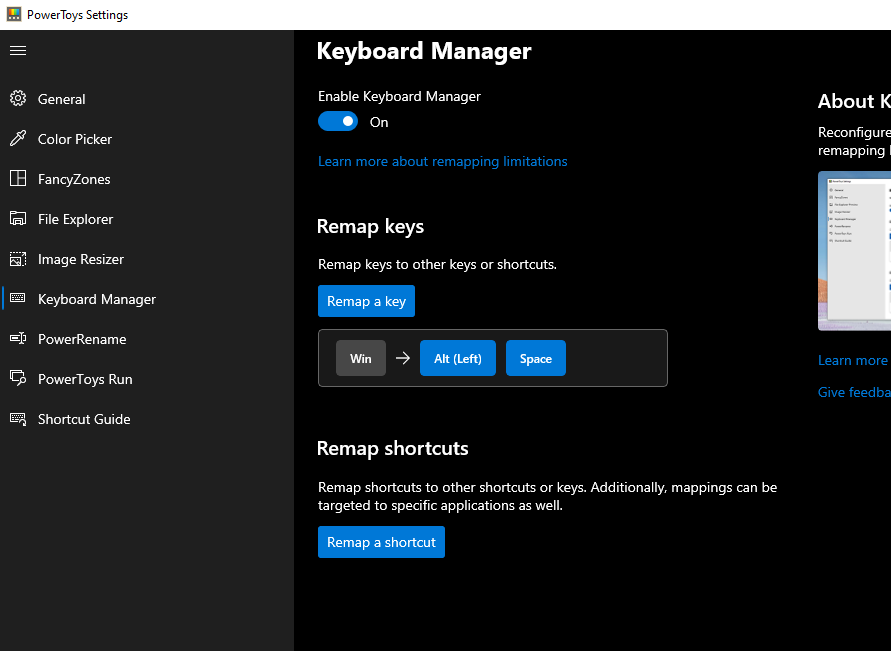The width and height of the screenshot is (891, 651).
Task: Click the FancyZones layout icon
Action: coord(18,178)
